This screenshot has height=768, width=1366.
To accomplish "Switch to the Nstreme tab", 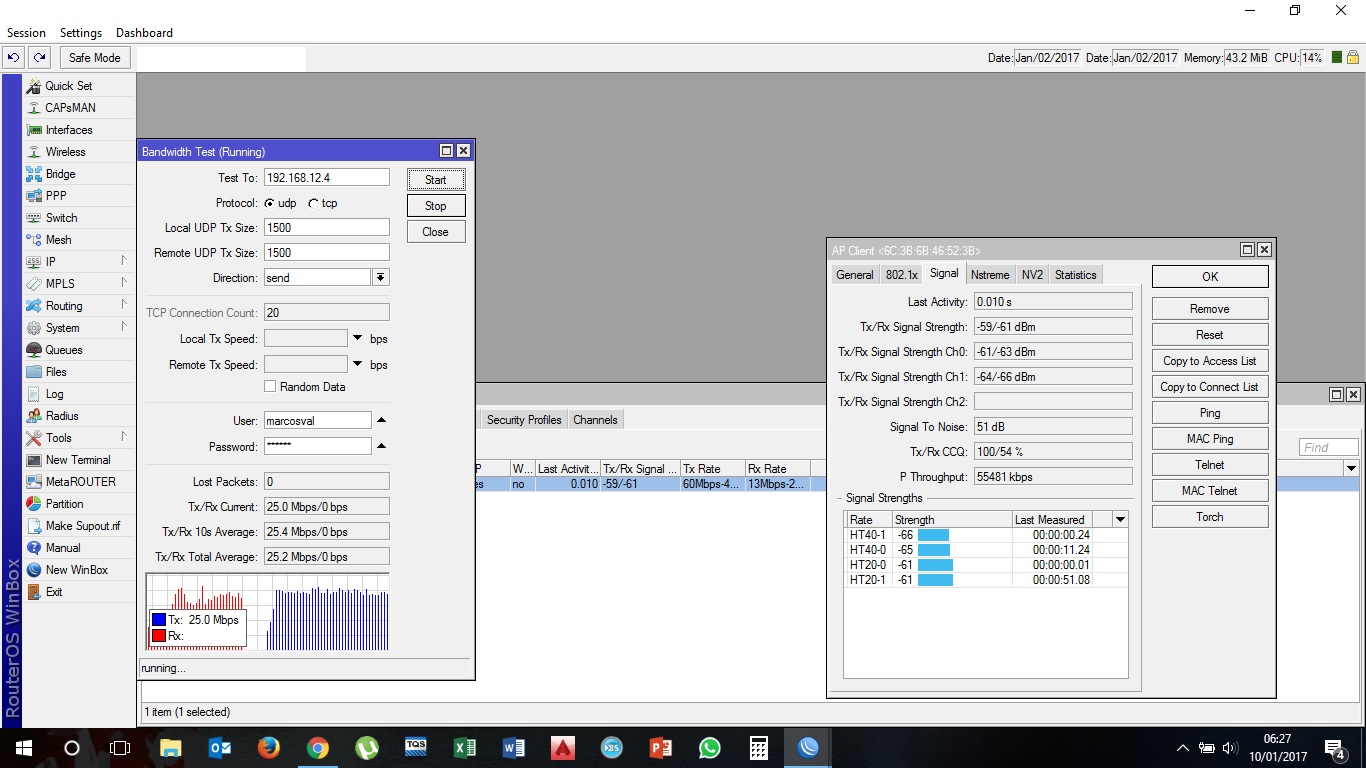I will point(989,275).
